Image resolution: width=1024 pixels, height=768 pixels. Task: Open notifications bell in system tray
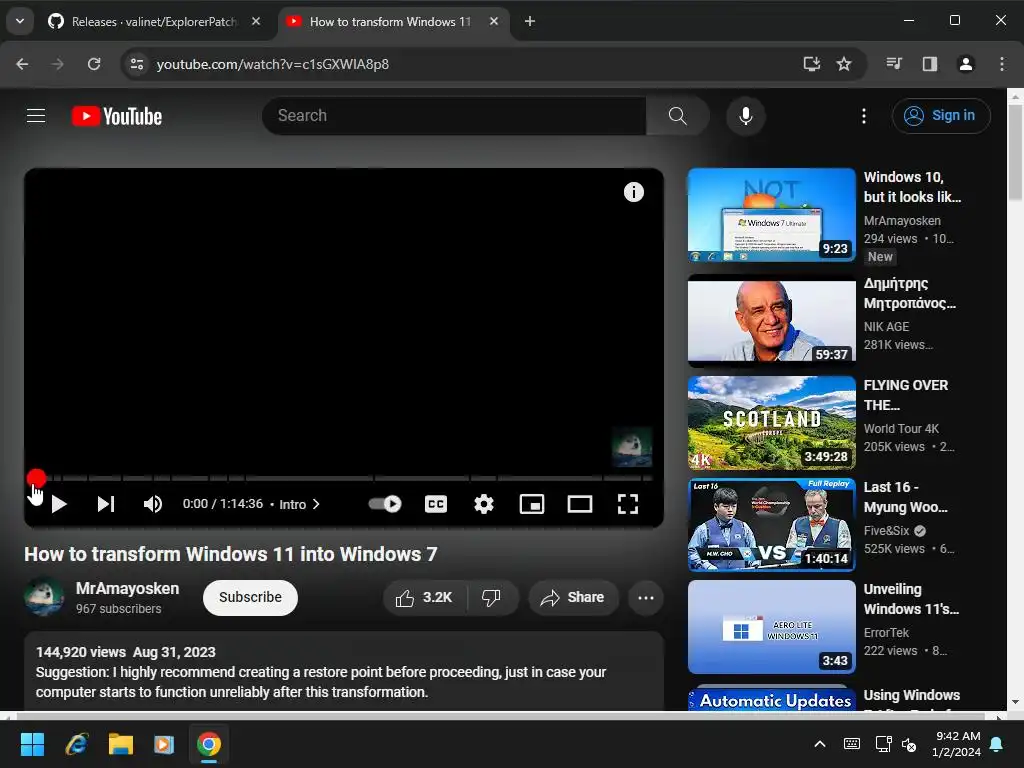click(997, 744)
